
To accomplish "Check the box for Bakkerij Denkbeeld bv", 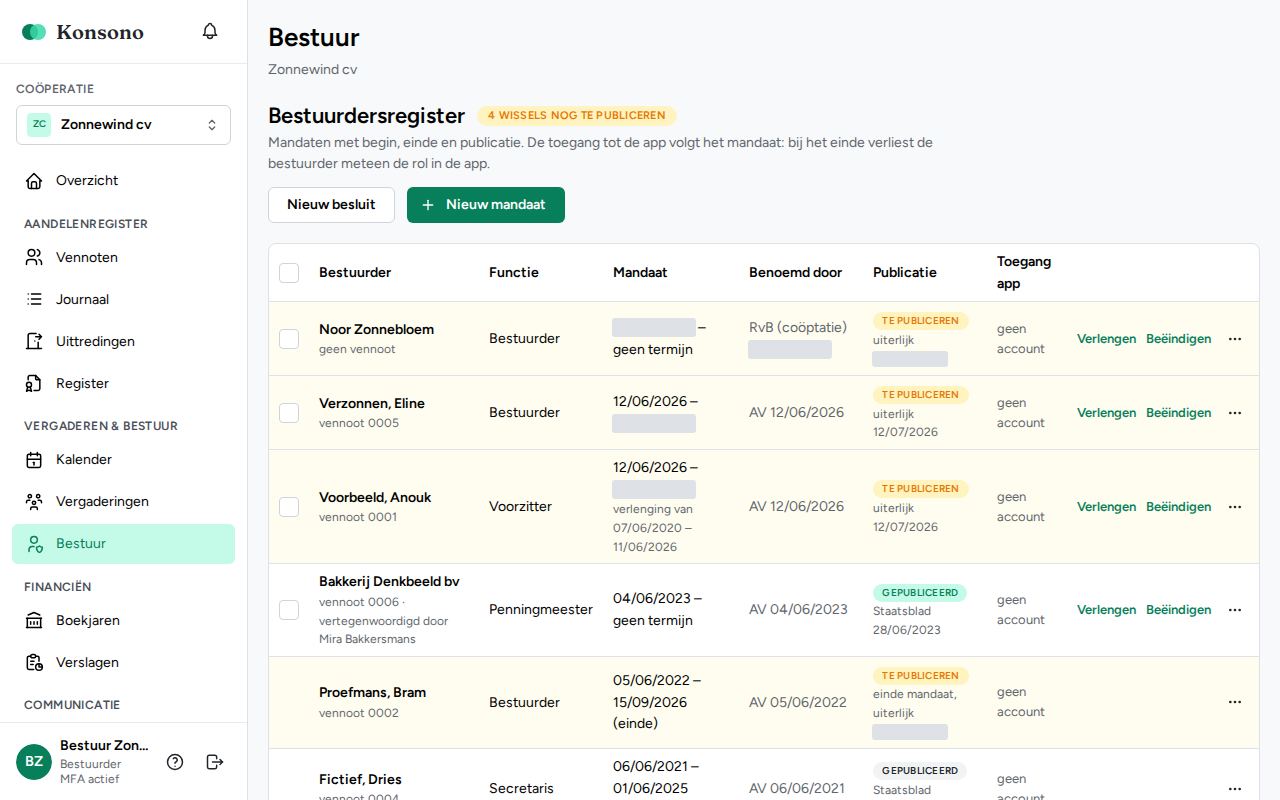I will point(289,610).
